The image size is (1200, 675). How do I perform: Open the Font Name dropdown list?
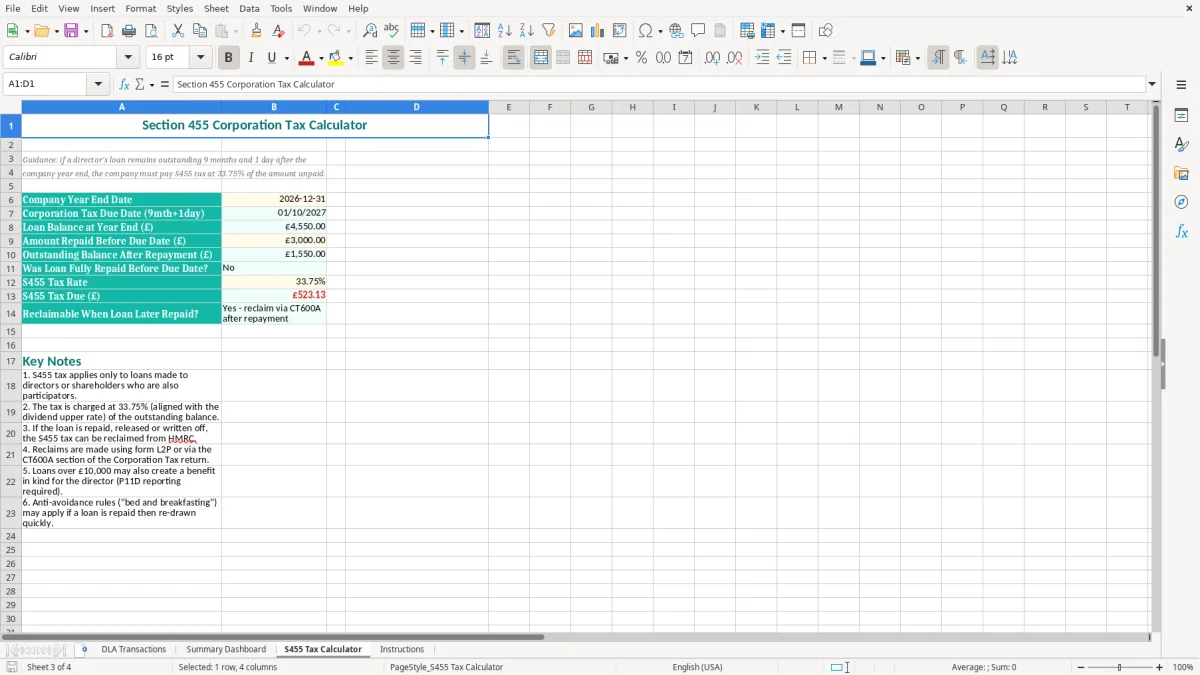tap(128, 57)
